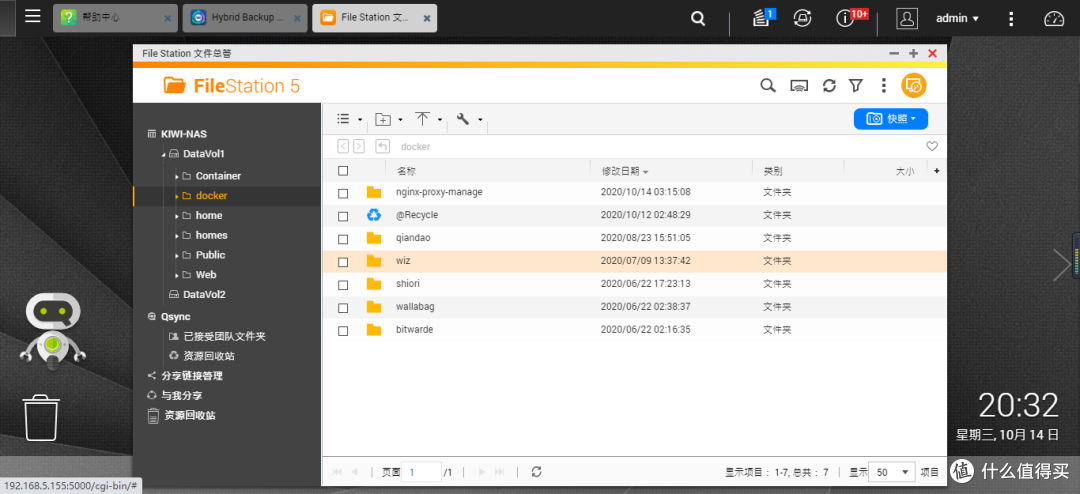Expand the Container folder tree node
1080x494 pixels.
pos(177,176)
